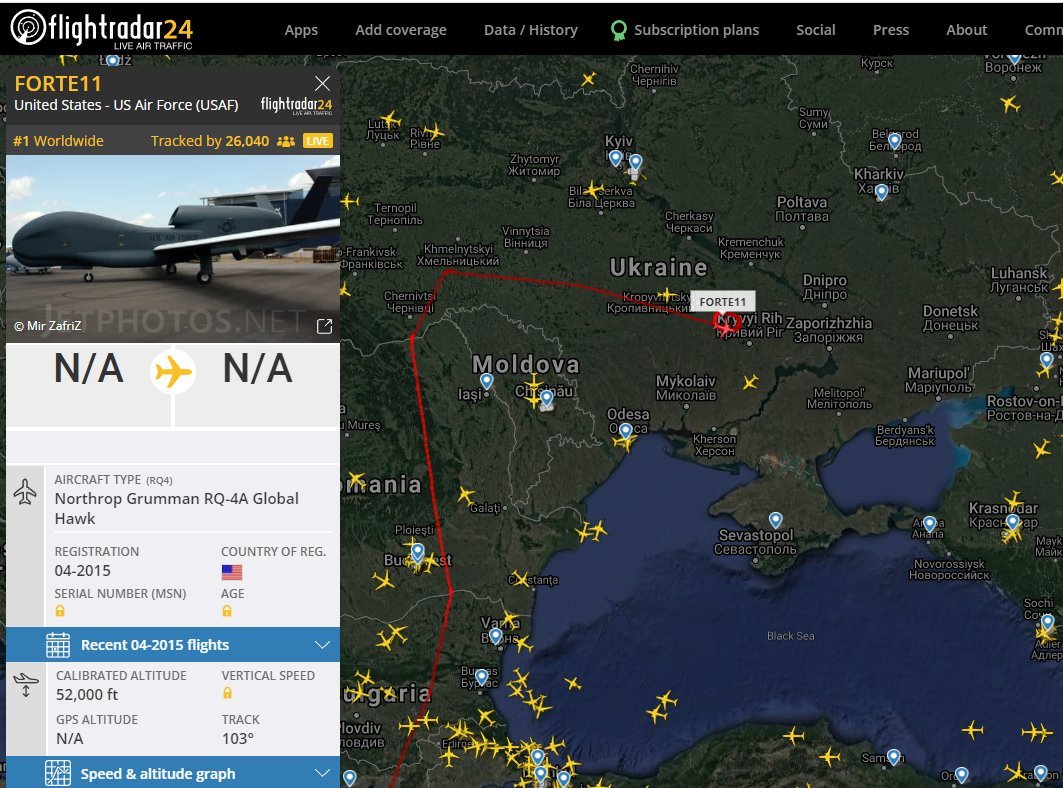Open the aircraft photo in external link icon

[325, 326]
